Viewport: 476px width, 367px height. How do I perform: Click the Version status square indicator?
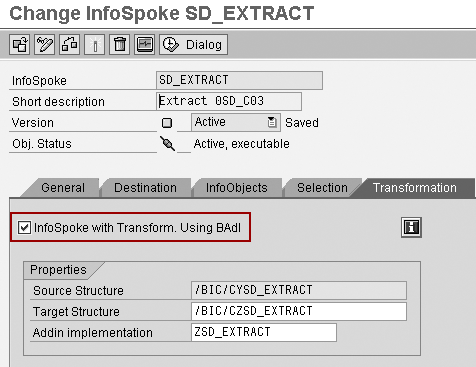(x=167, y=123)
